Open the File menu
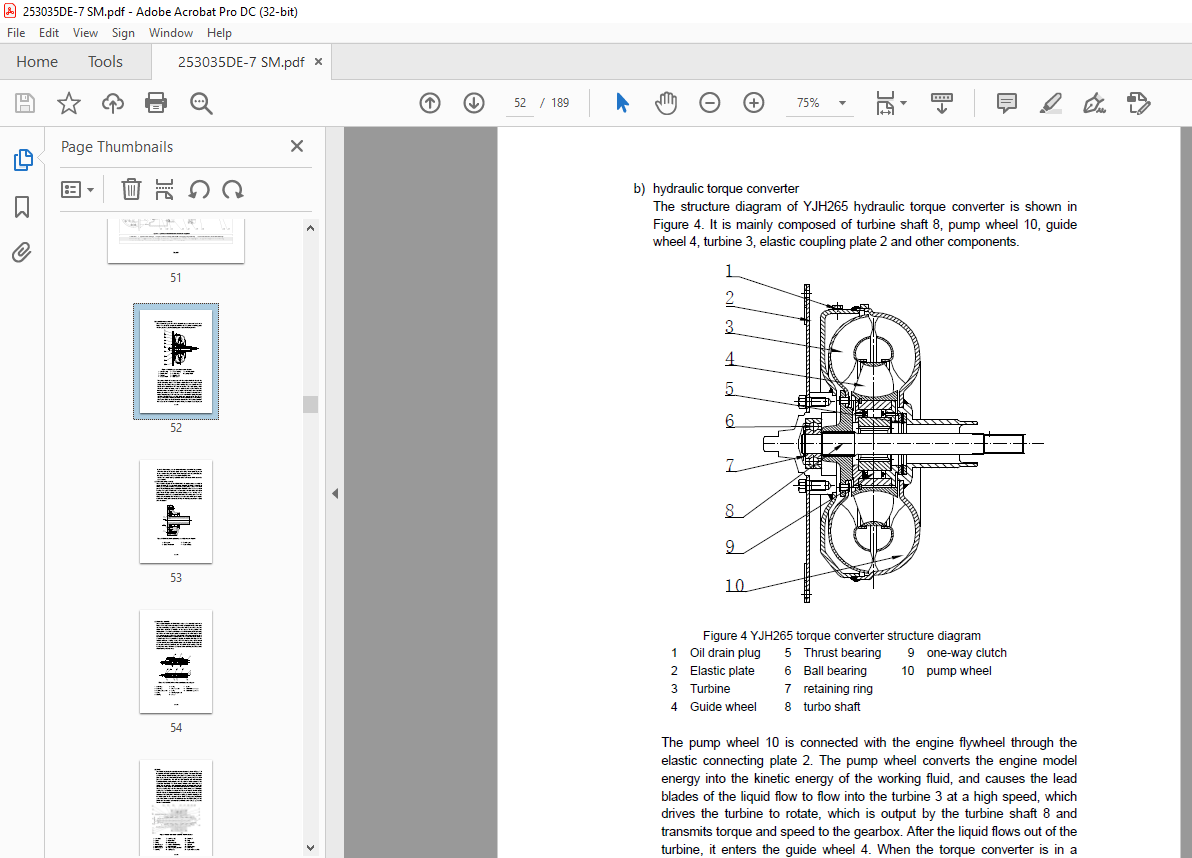Image resolution: width=1192 pixels, height=858 pixels. coord(16,33)
